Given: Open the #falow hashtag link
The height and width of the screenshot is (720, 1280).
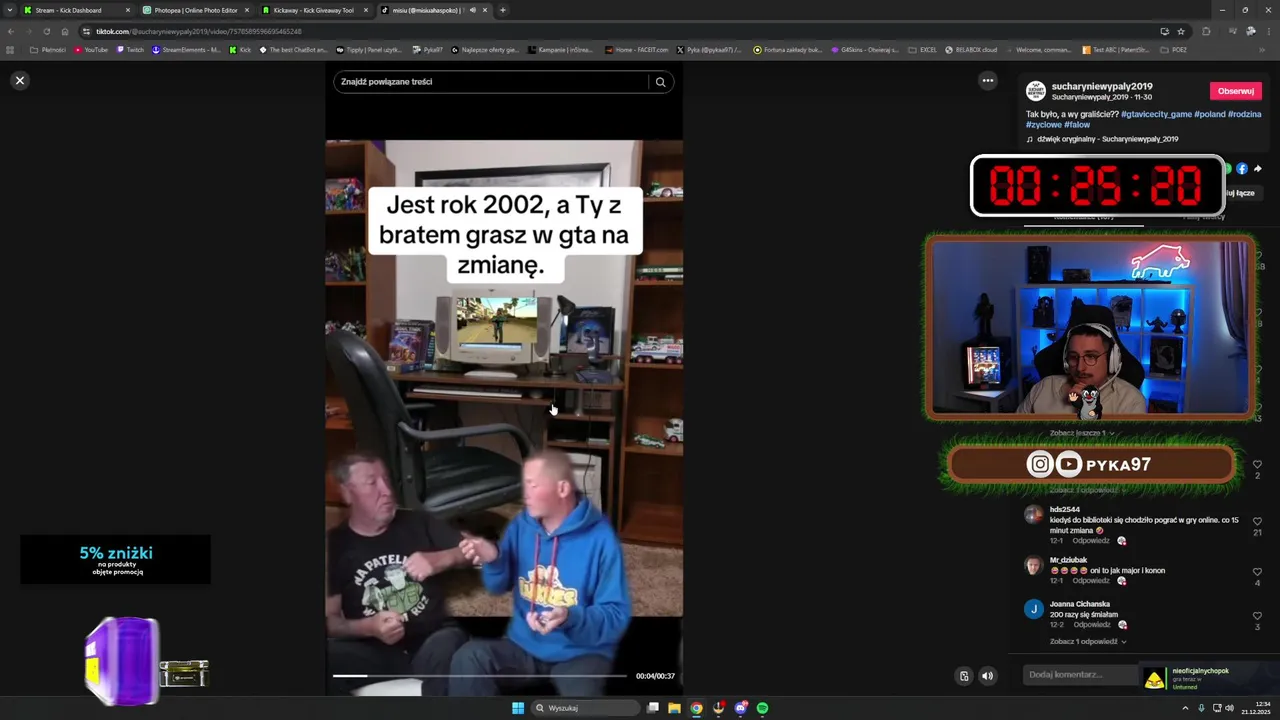Looking at the screenshot, I should 1077,125.
